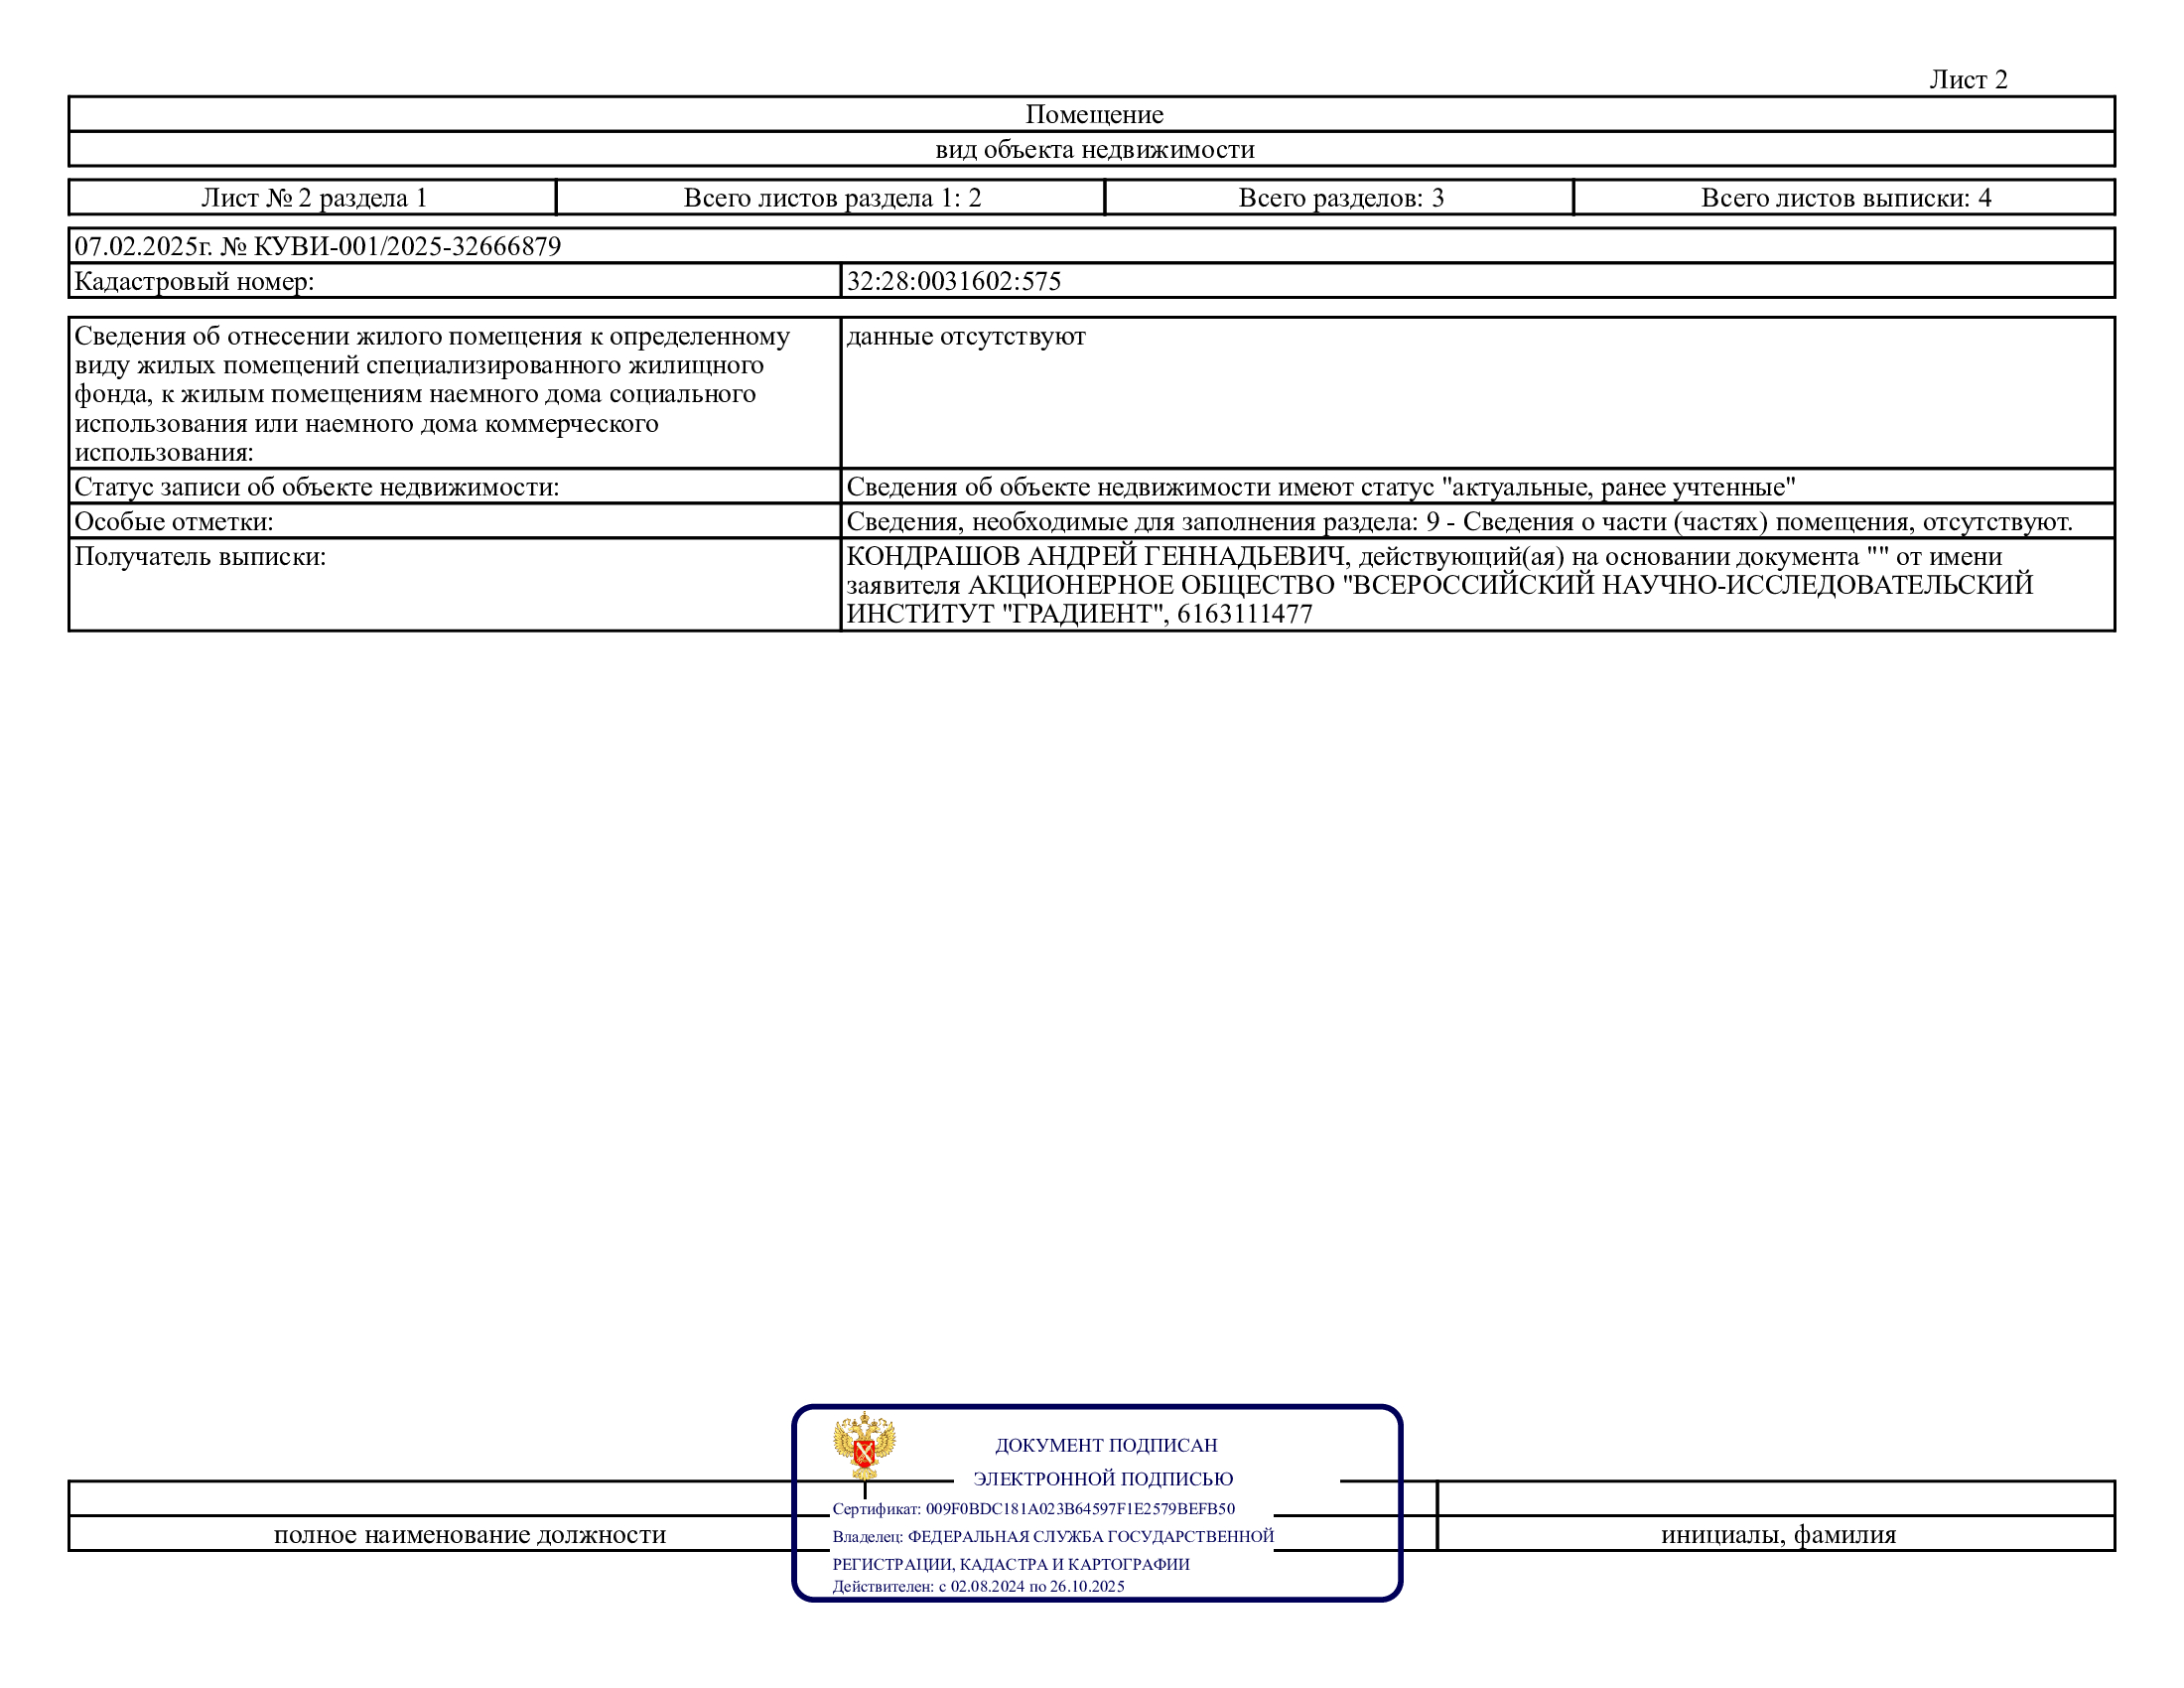Screen dimensions: 2184x1688
Task: Click 'ДОКУМЕНТ ПОДПИСАН' stamp heading
Action: [1105, 1445]
